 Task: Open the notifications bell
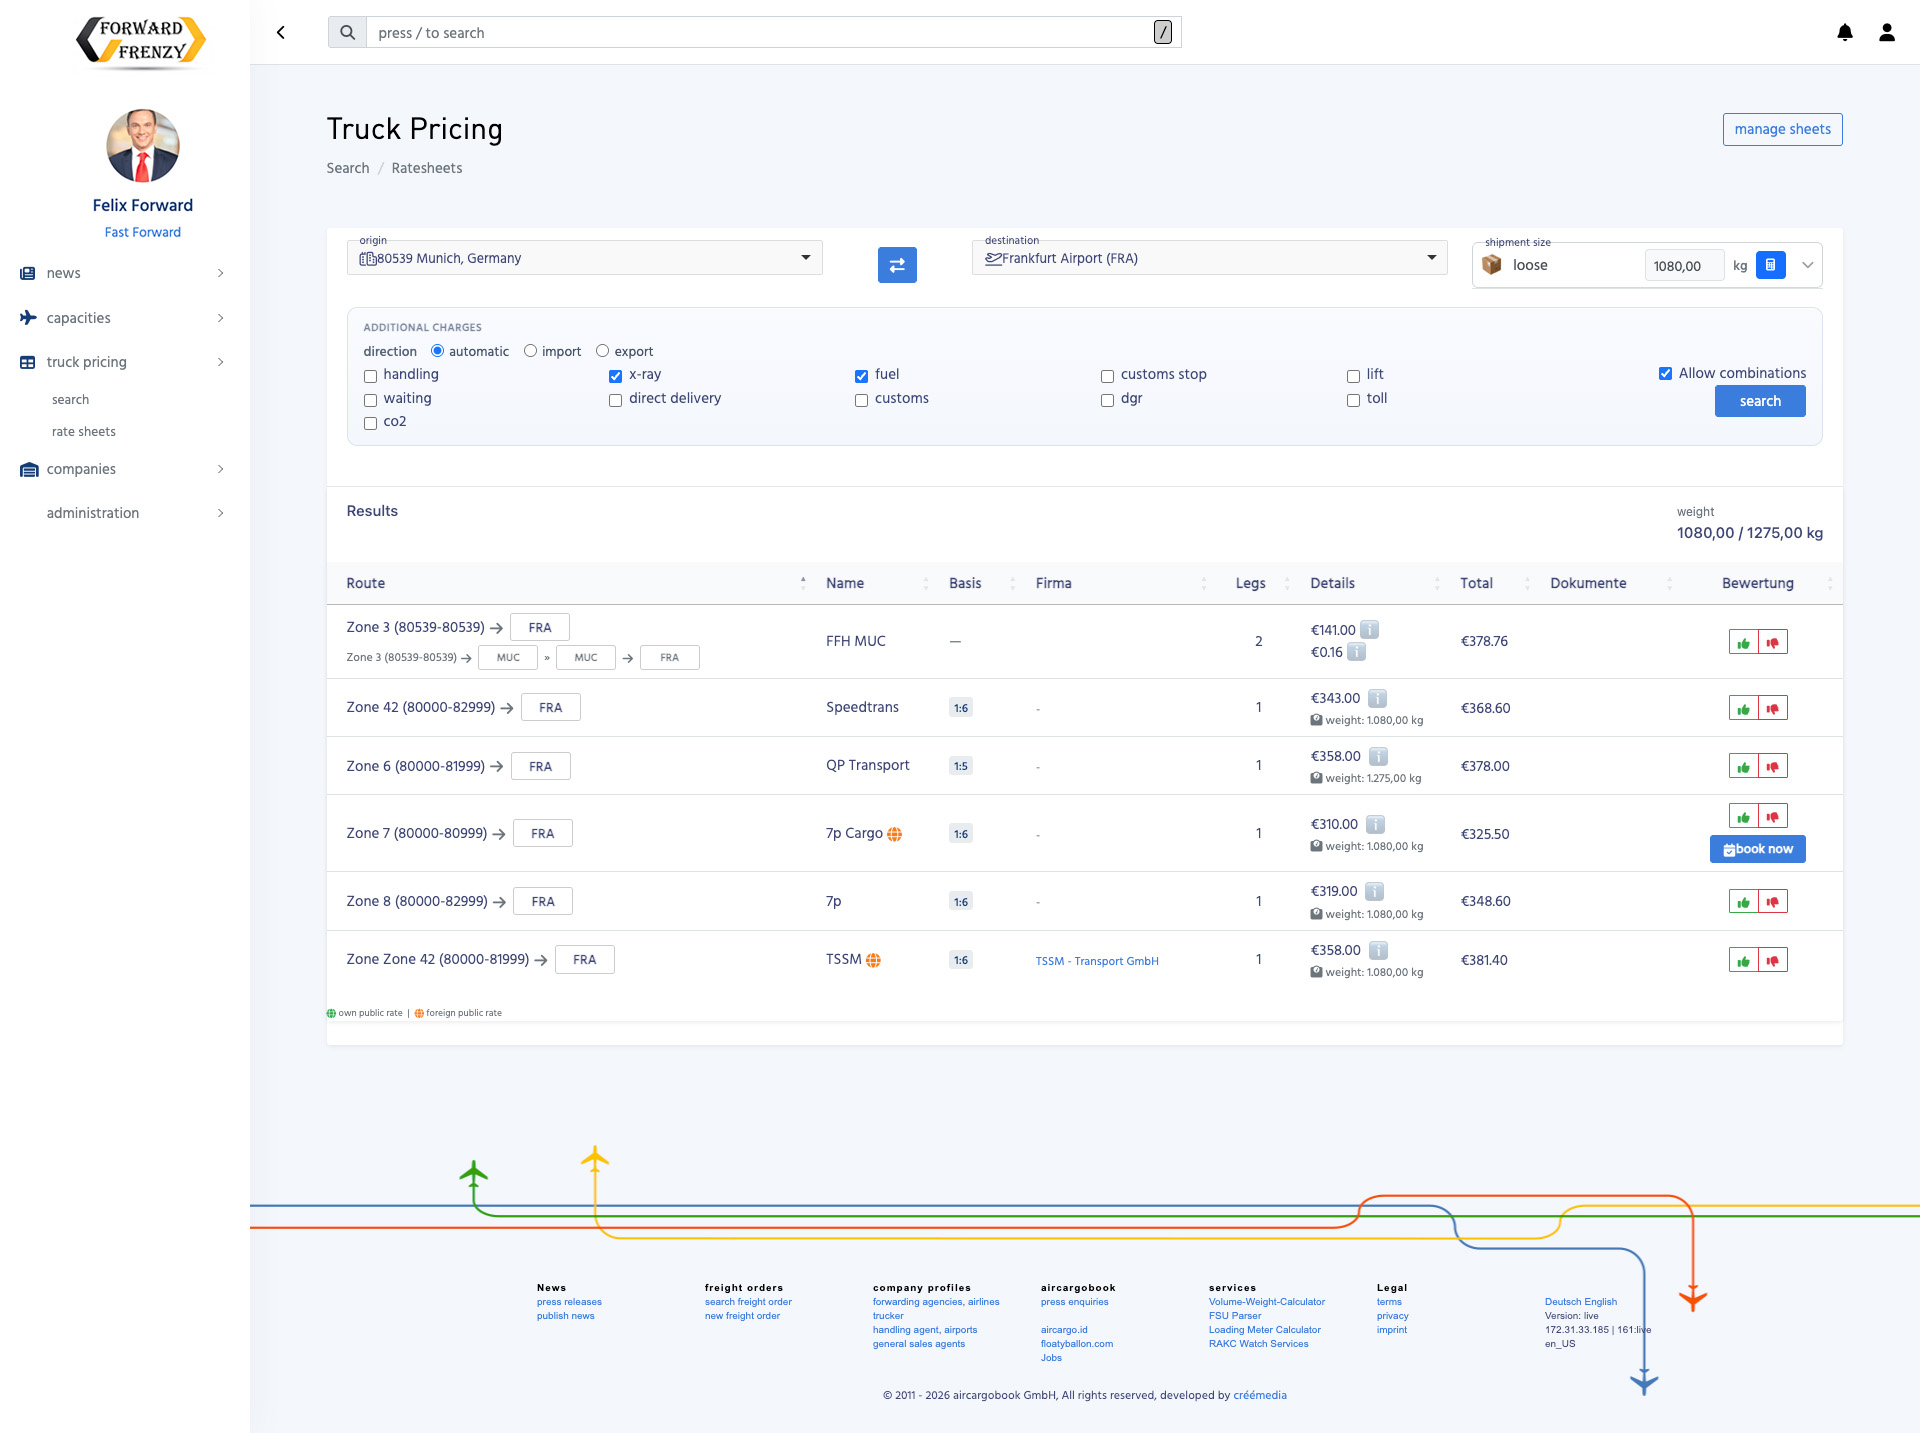(1845, 33)
